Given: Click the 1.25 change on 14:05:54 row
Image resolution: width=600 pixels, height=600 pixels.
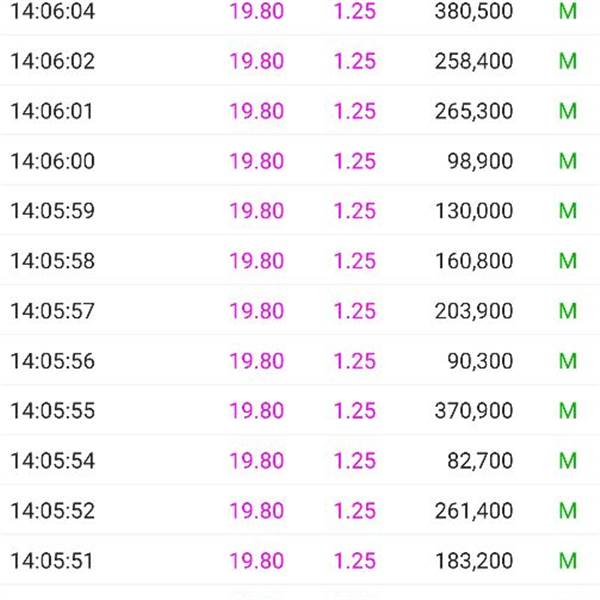Looking at the screenshot, I should [x=355, y=460].
